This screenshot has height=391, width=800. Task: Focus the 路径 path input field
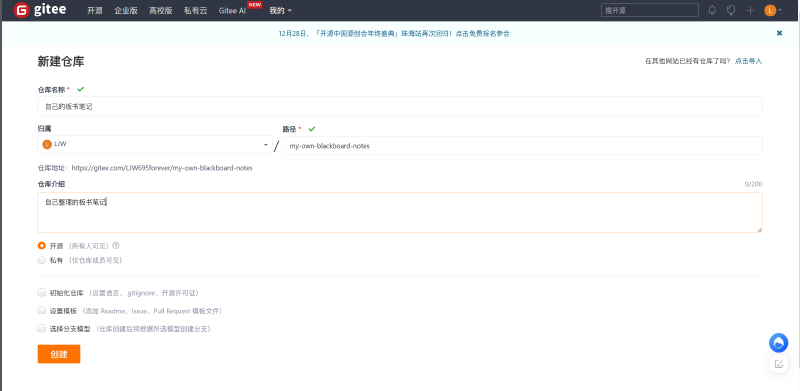coord(522,145)
